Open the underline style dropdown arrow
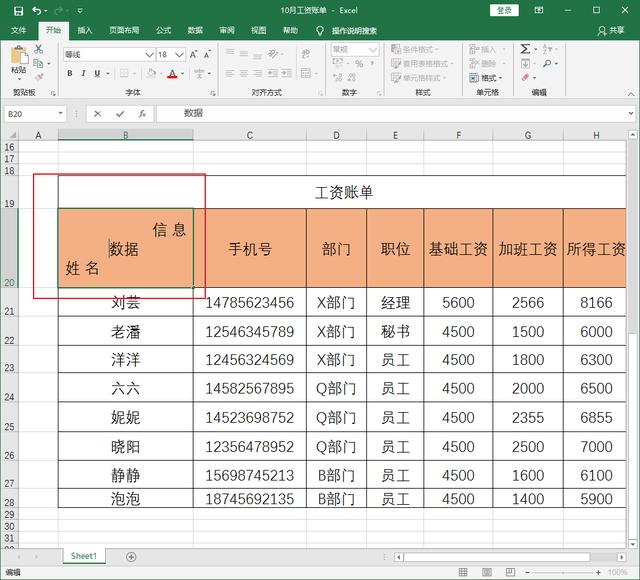The image size is (640, 580). (108, 74)
